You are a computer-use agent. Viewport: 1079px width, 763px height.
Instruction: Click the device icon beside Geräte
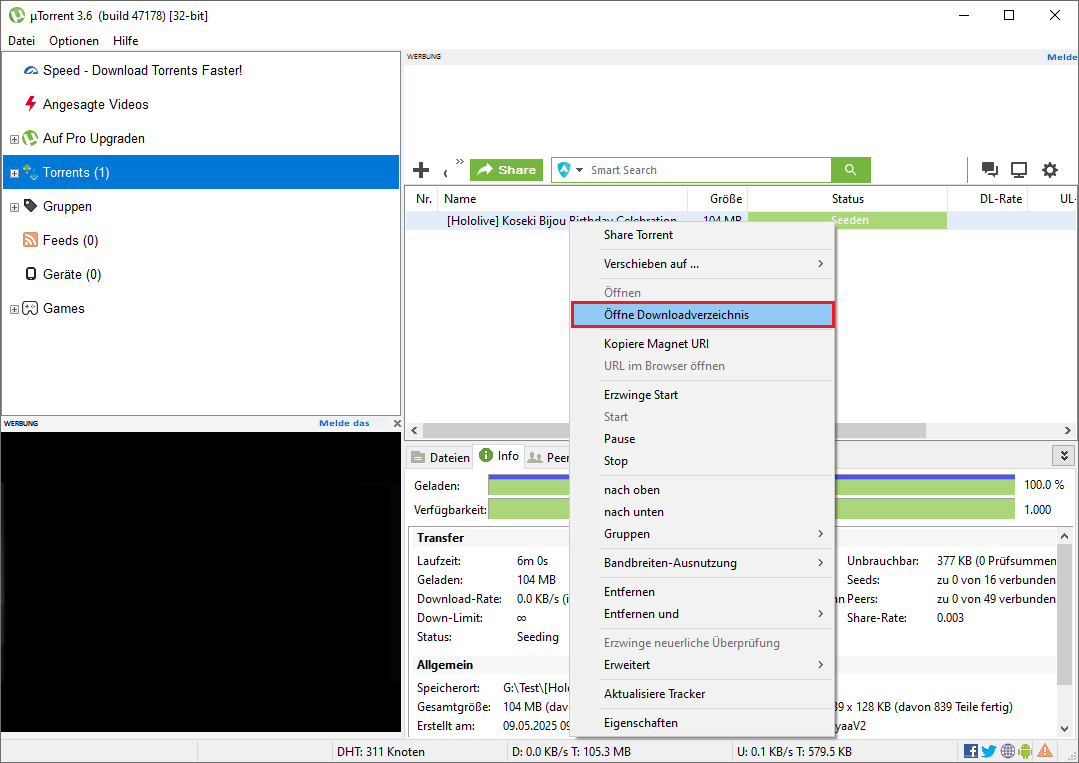click(30, 274)
